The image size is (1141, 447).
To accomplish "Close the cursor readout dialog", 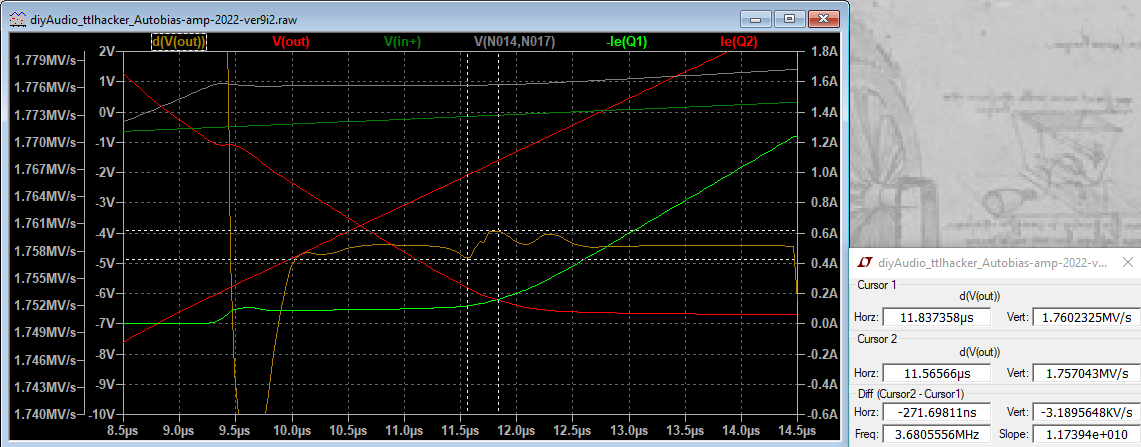I will tap(1126, 261).
